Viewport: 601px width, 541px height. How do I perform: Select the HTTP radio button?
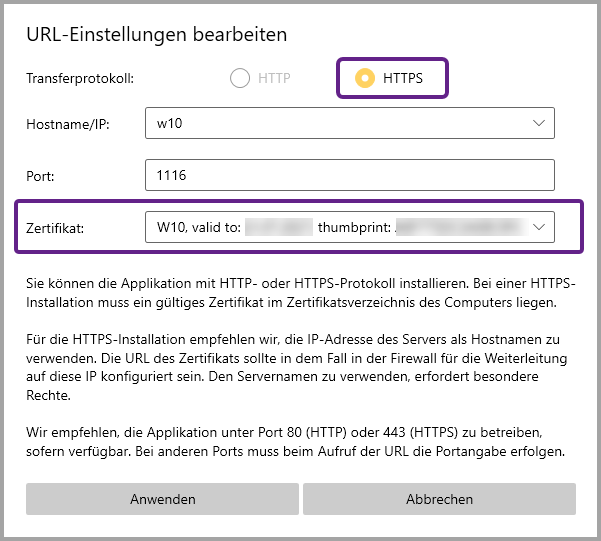(240, 78)
